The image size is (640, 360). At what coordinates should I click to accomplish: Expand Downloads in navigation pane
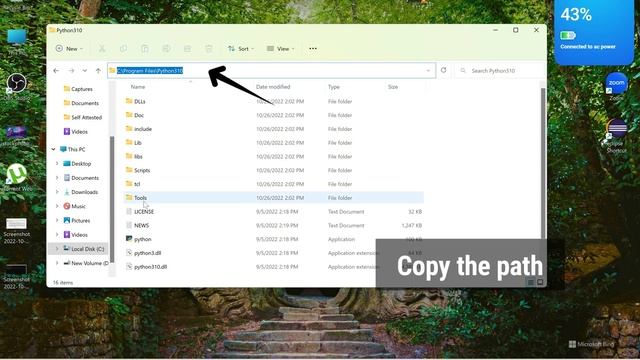pos(57,192)
